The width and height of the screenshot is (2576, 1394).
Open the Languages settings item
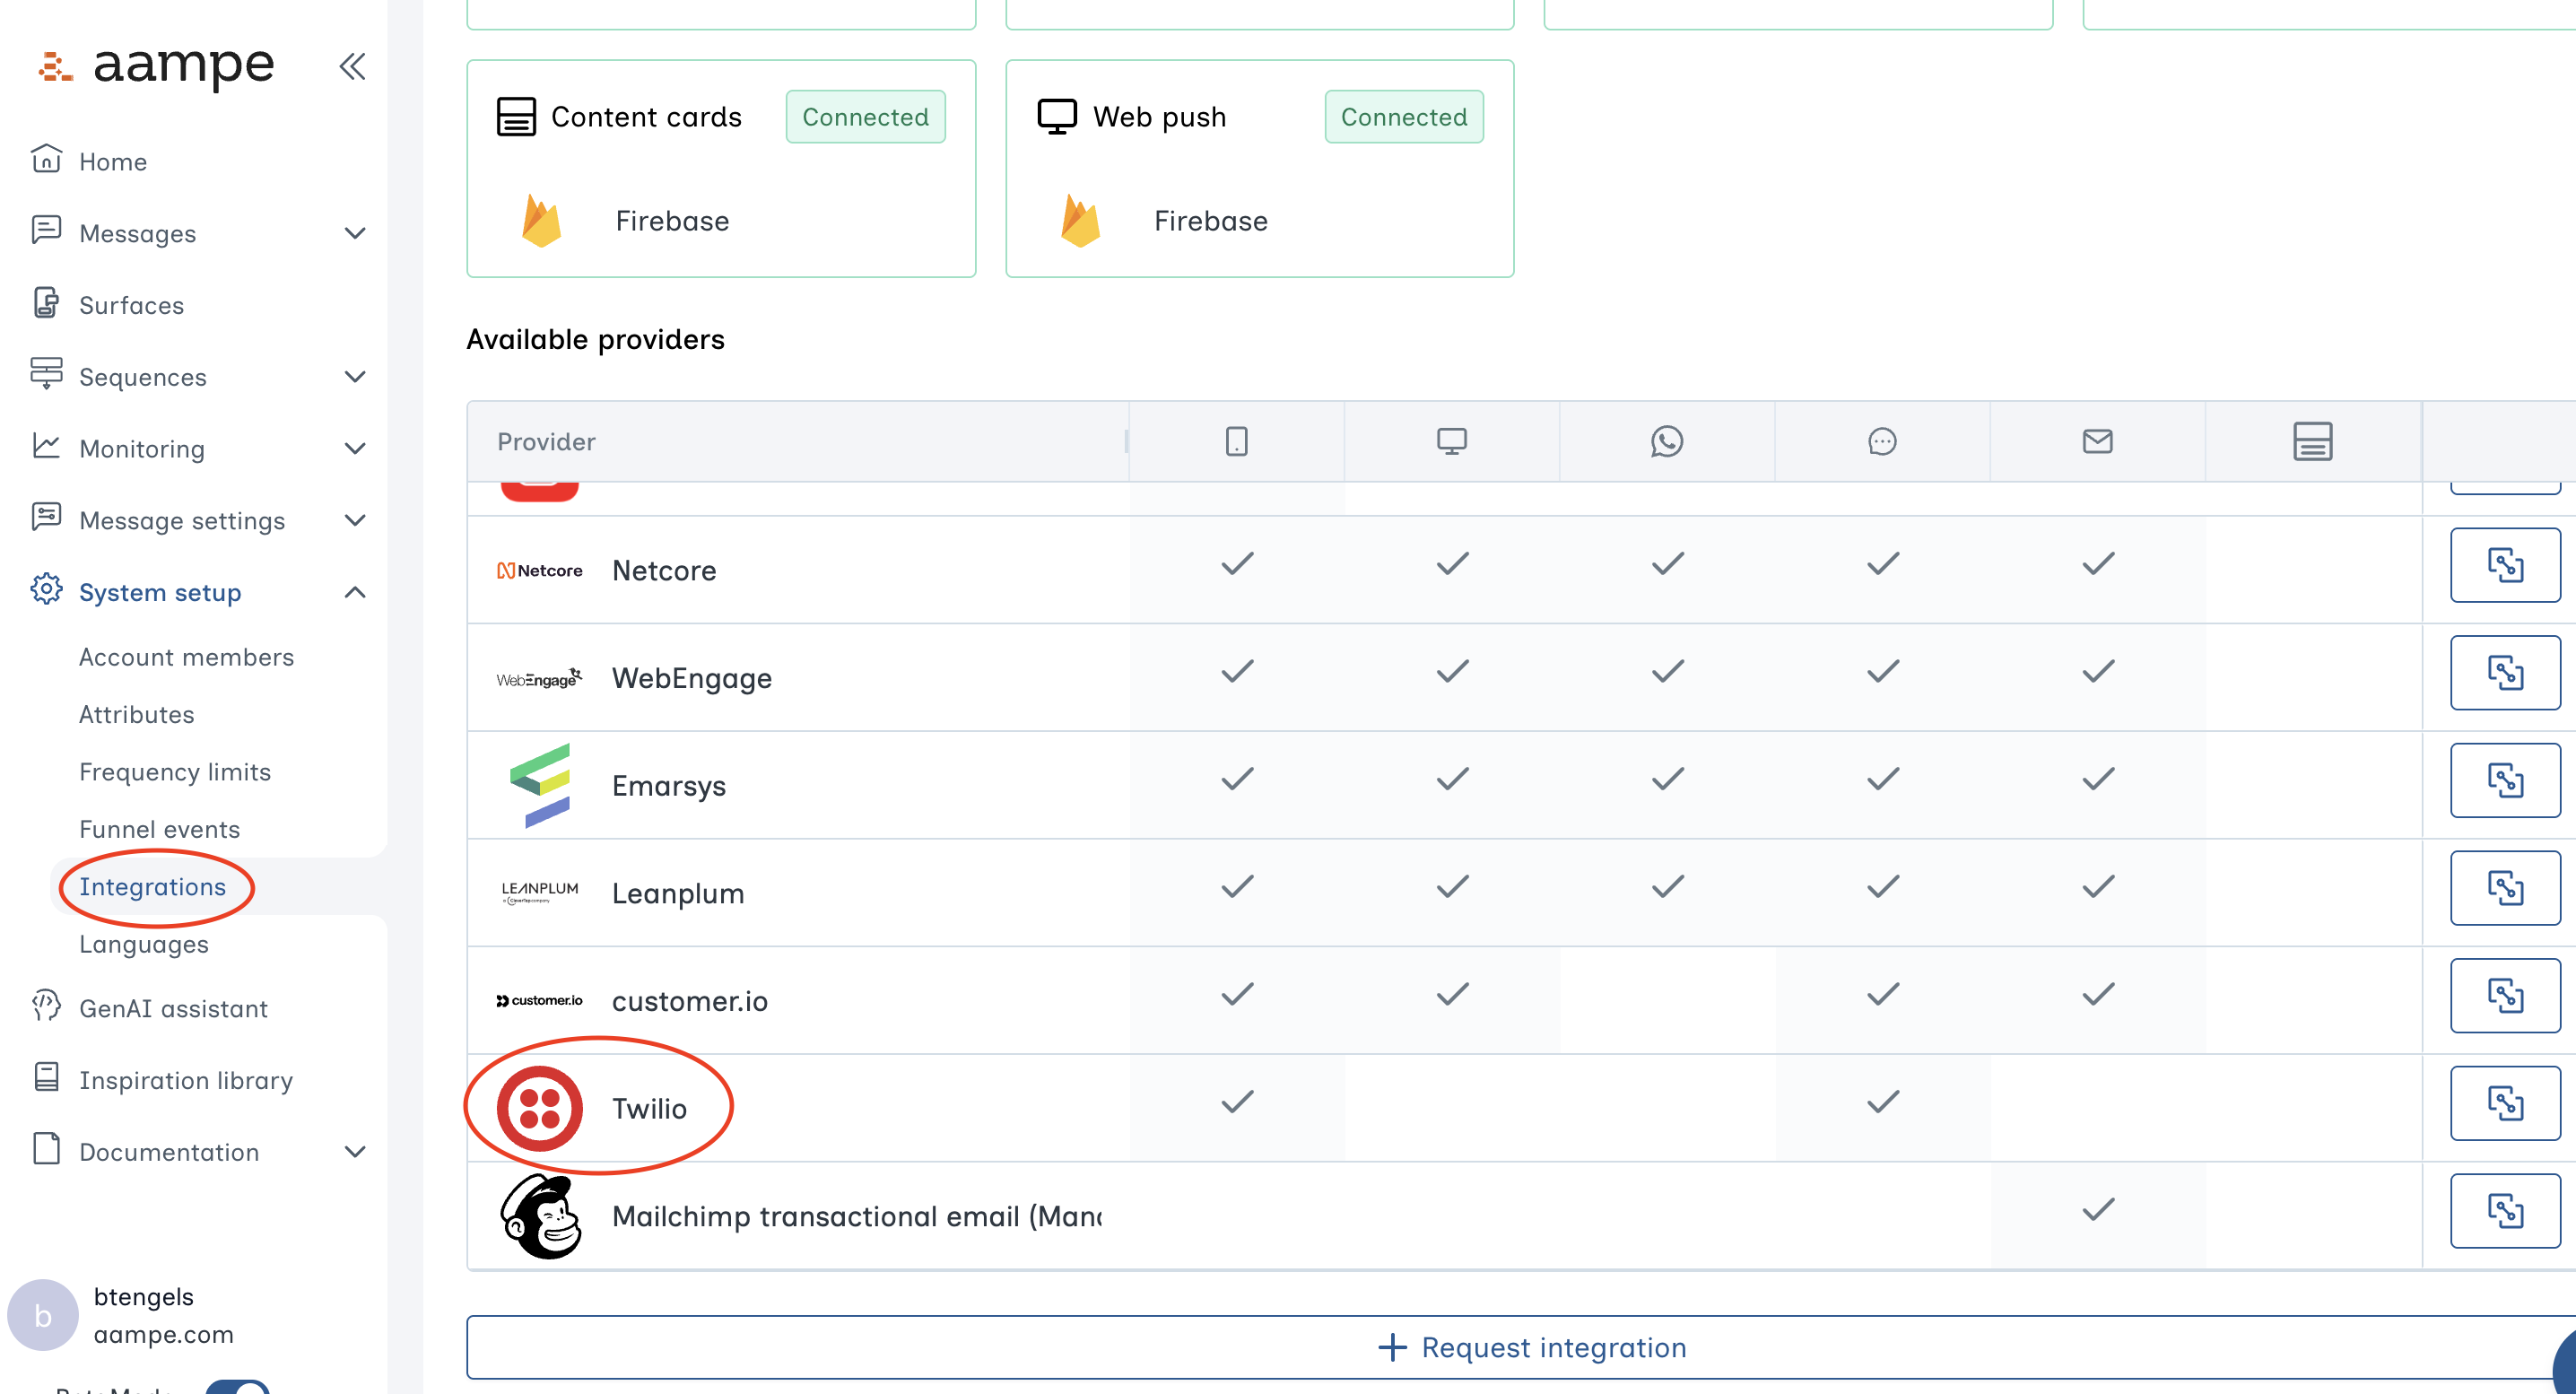point(144,944)
